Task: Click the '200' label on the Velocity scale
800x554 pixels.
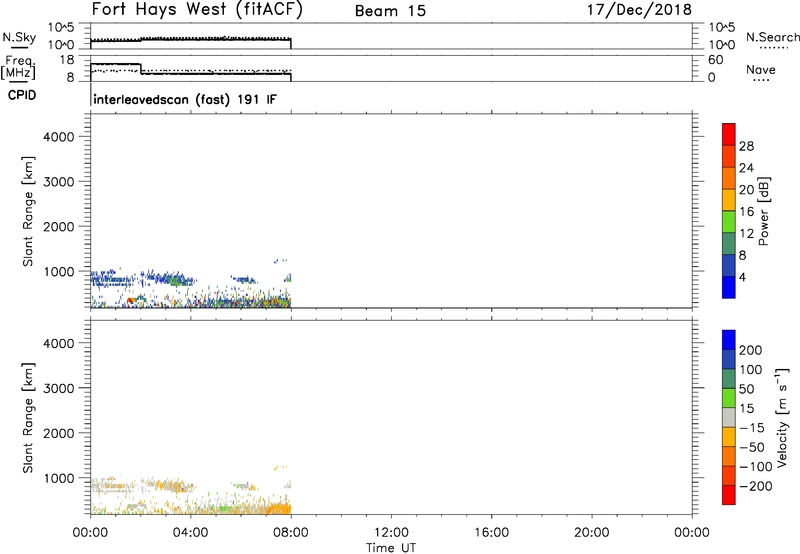Action: pos(751,350)
